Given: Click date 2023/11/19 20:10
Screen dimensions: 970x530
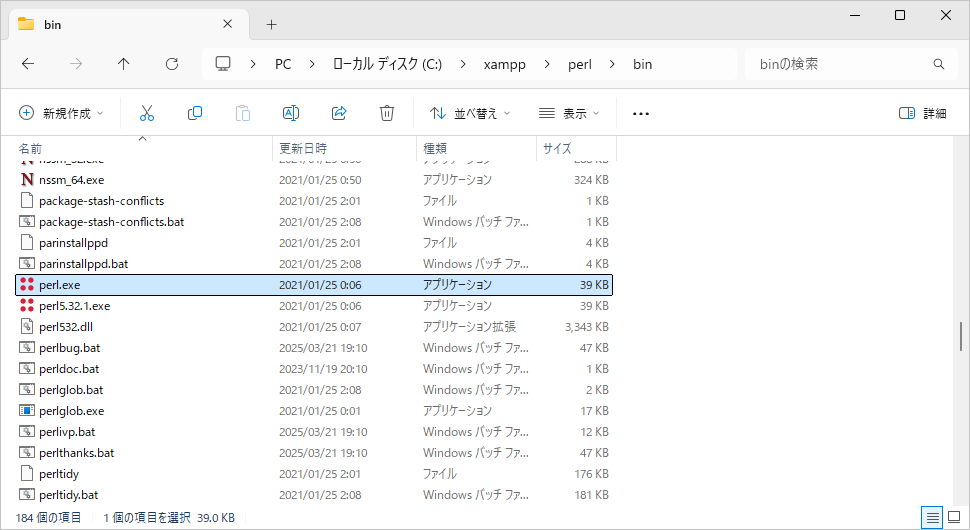Looking at the screenshot, I should click(x=323, y=369).
